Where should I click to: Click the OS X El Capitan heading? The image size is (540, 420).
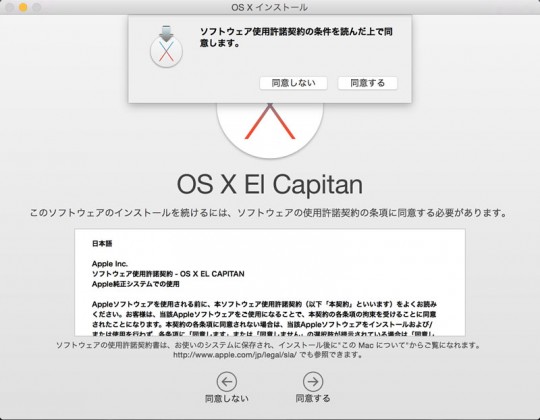tap(270, 185)
